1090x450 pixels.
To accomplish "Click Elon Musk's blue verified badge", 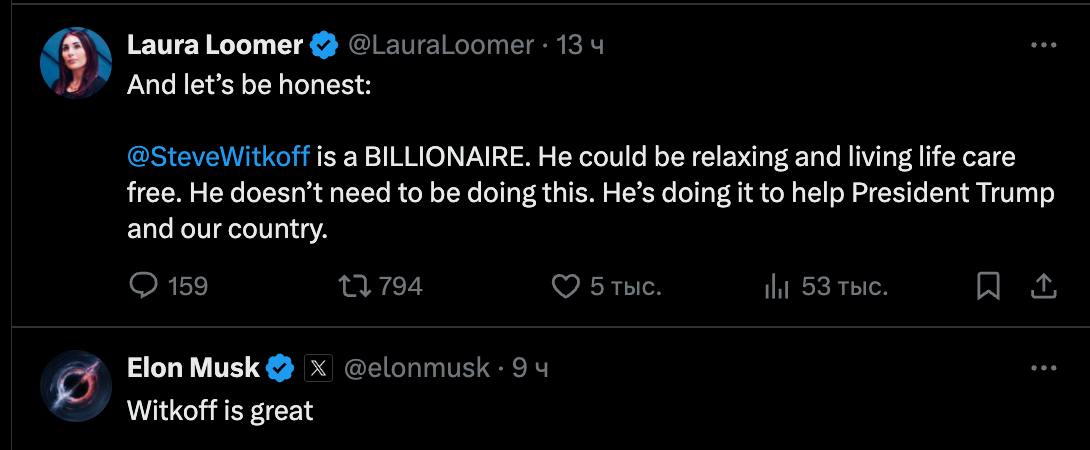I will pyautogui.click(x=280, y=368).
